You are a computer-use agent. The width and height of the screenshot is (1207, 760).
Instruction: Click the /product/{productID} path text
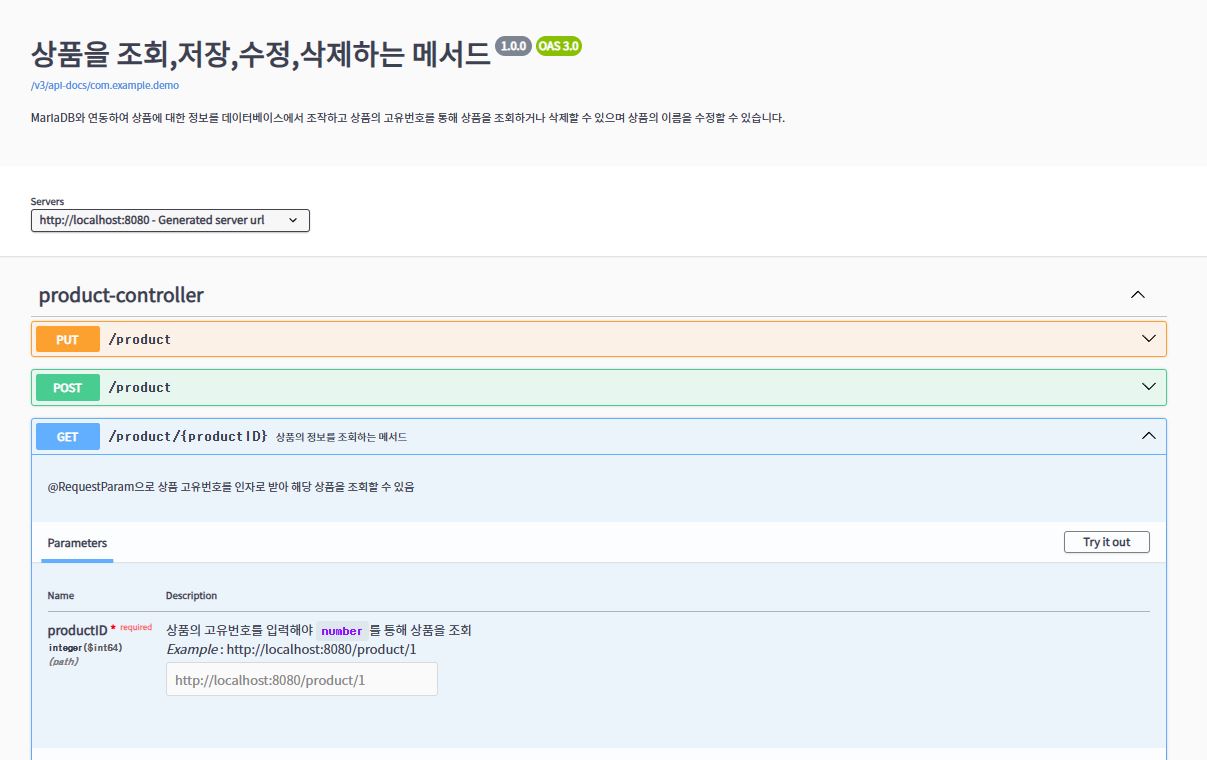[188, 436]
